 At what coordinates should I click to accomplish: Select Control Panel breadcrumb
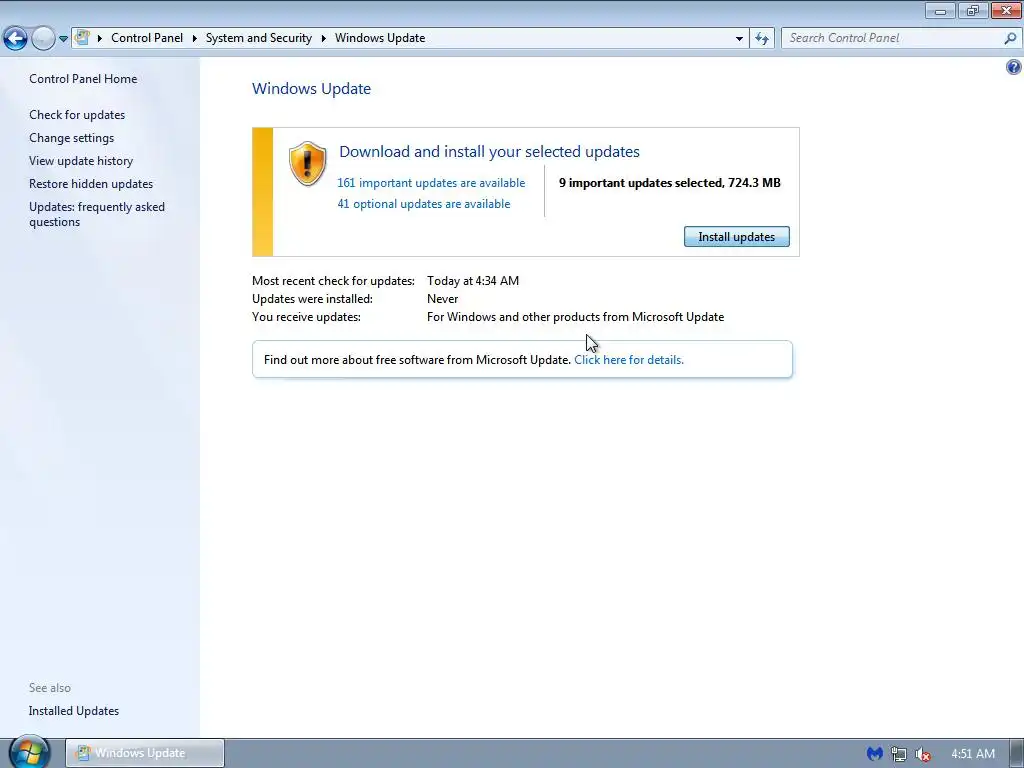point(147,38)
